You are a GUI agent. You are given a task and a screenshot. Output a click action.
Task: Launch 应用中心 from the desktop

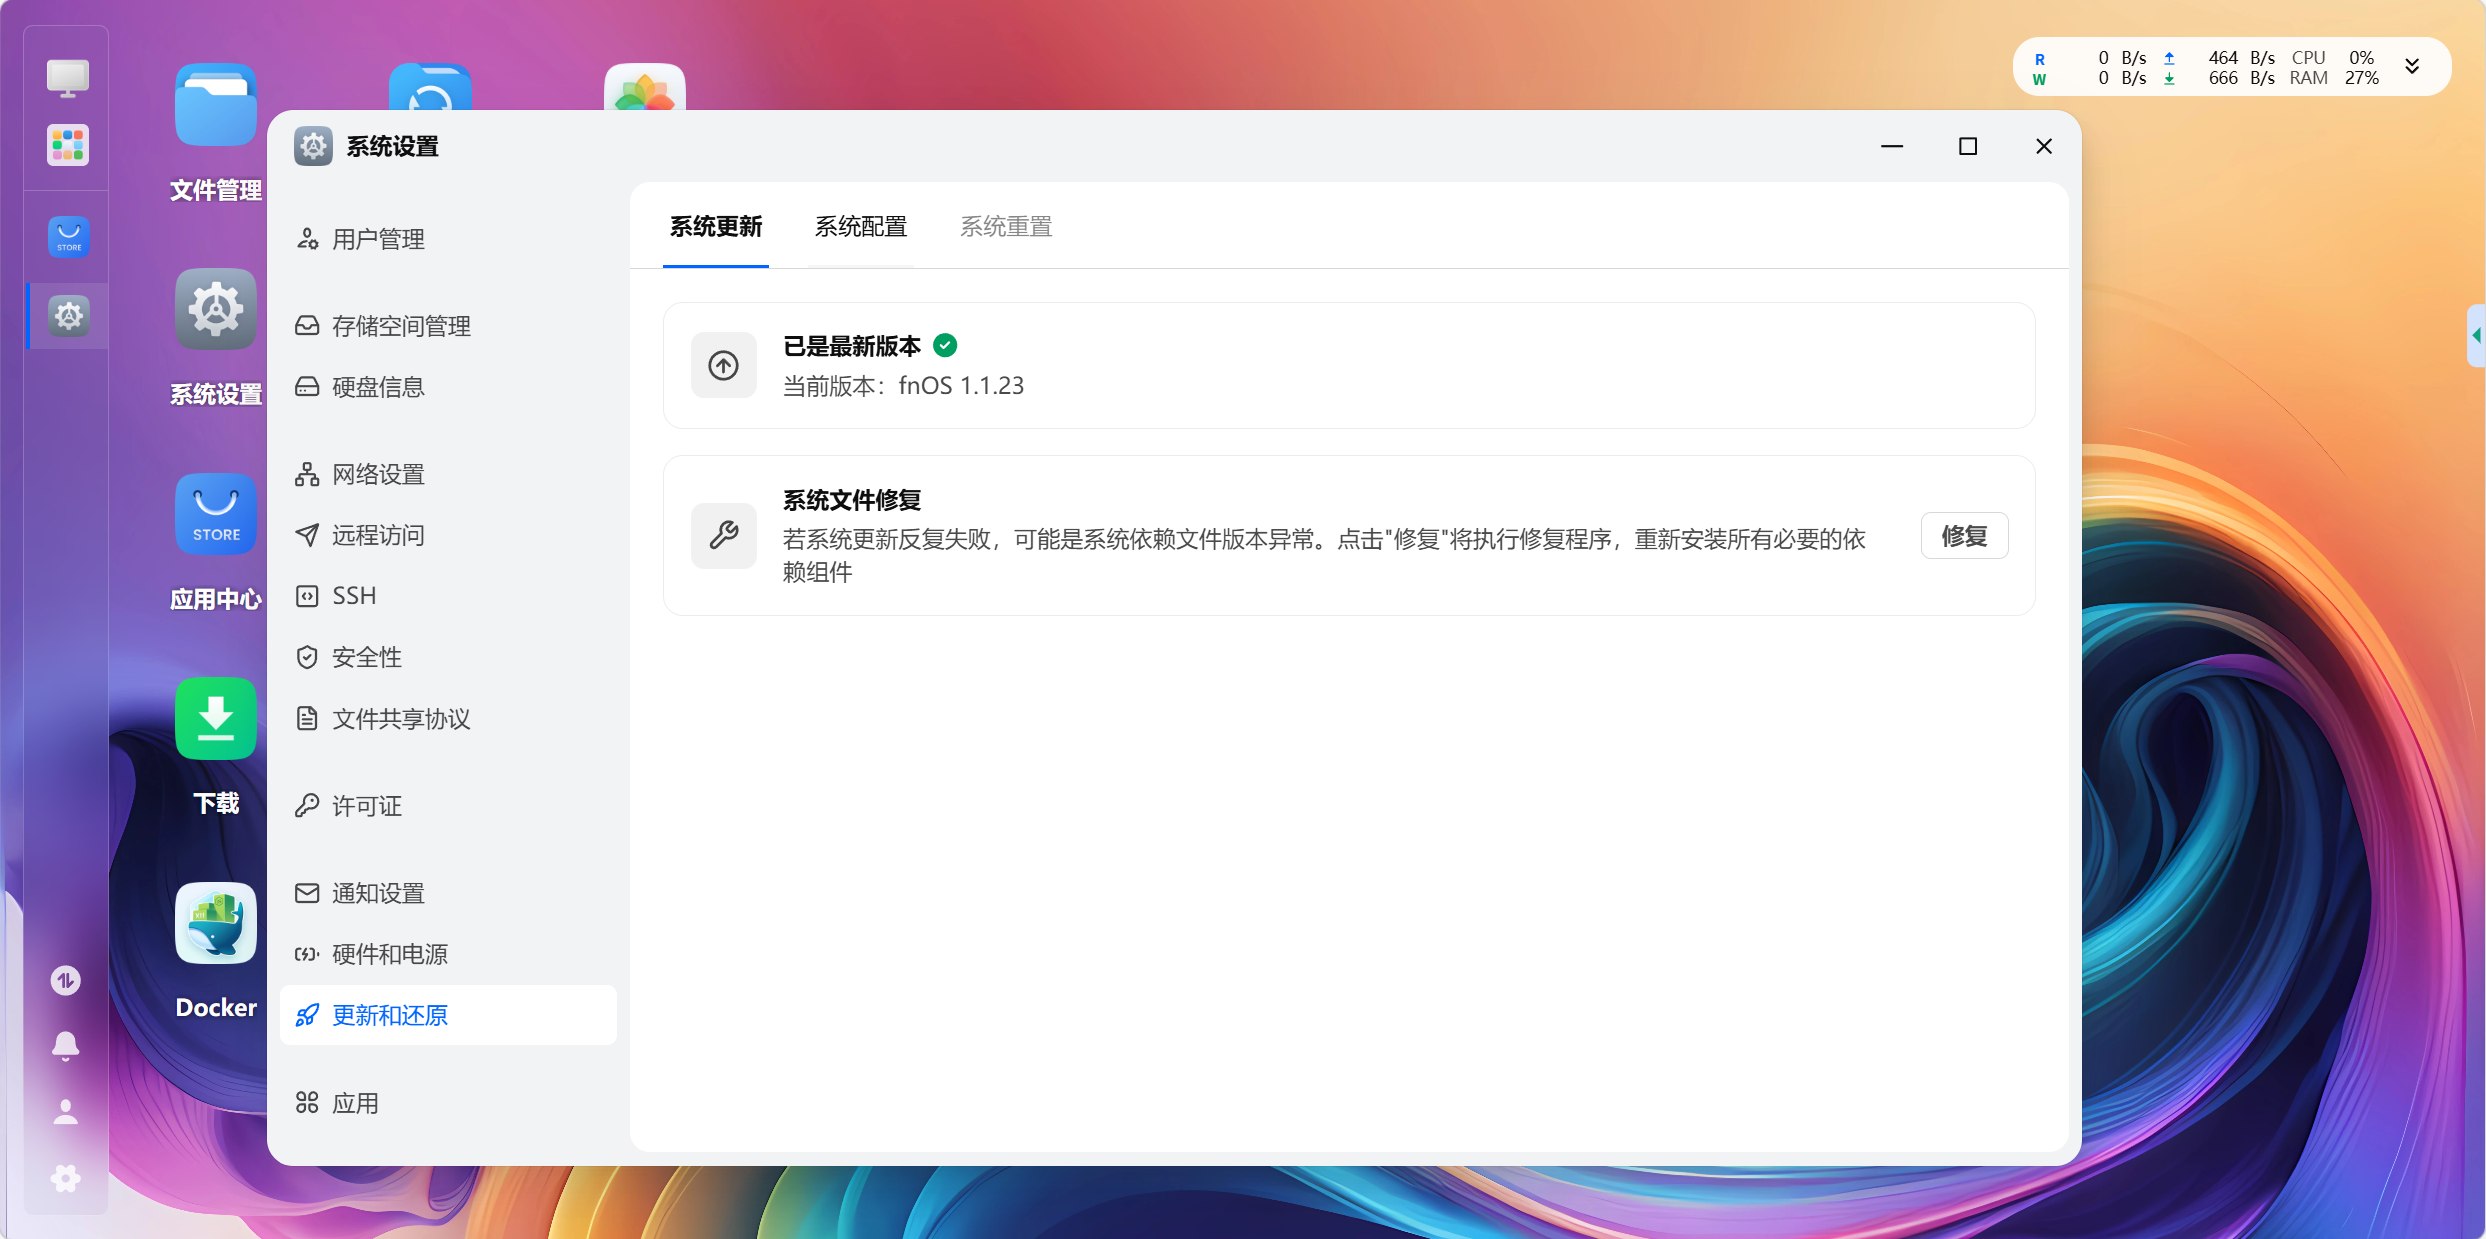215,514
